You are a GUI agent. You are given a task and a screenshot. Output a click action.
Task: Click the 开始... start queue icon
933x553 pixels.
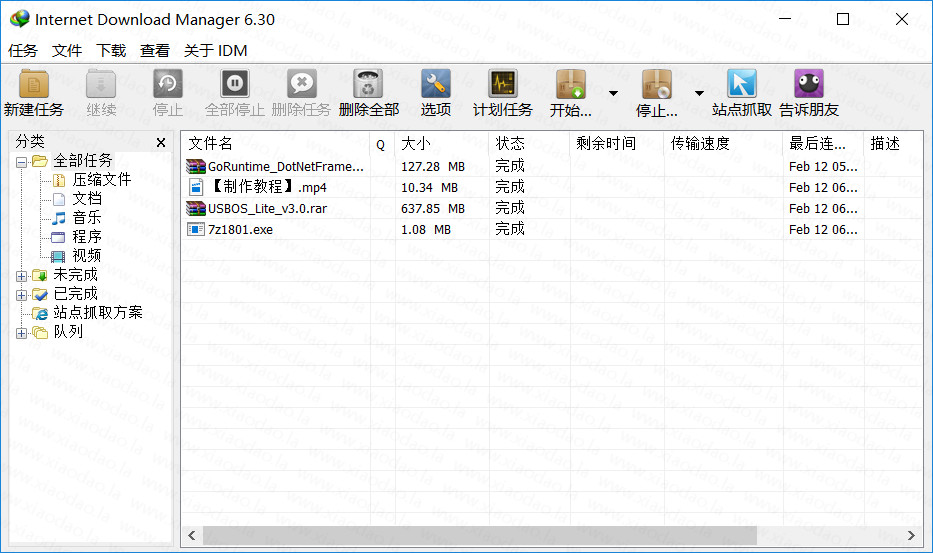click(571, 84)
